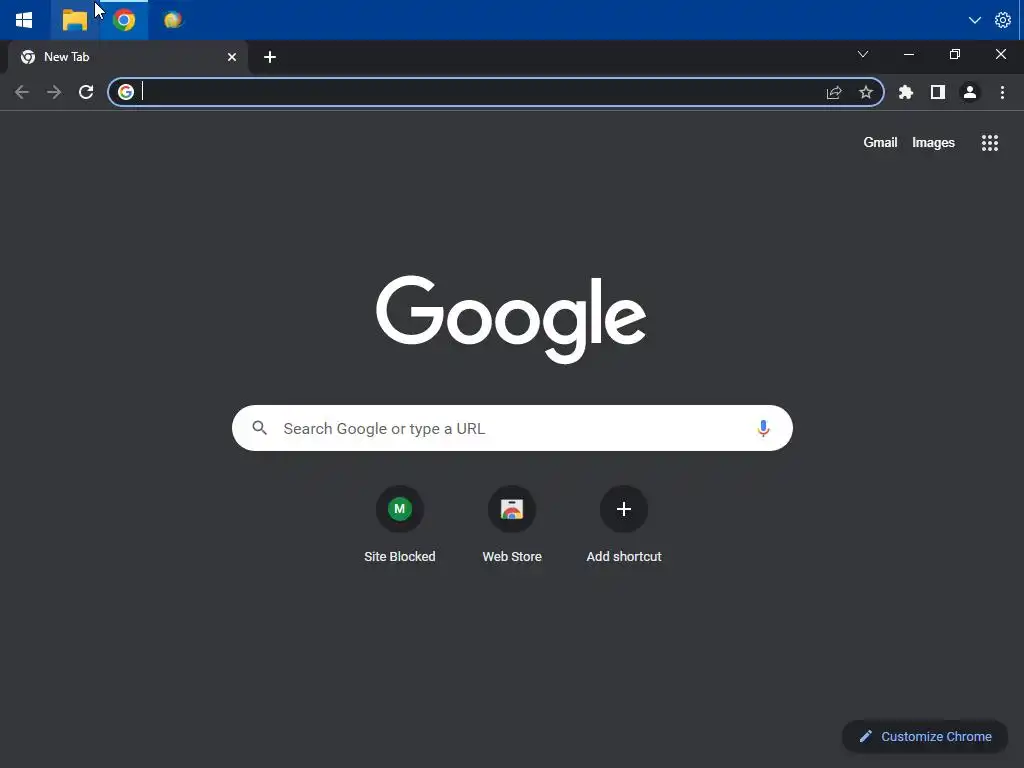Go back using the back arrow
The image size is (1024, 768).
click(22, 92)
